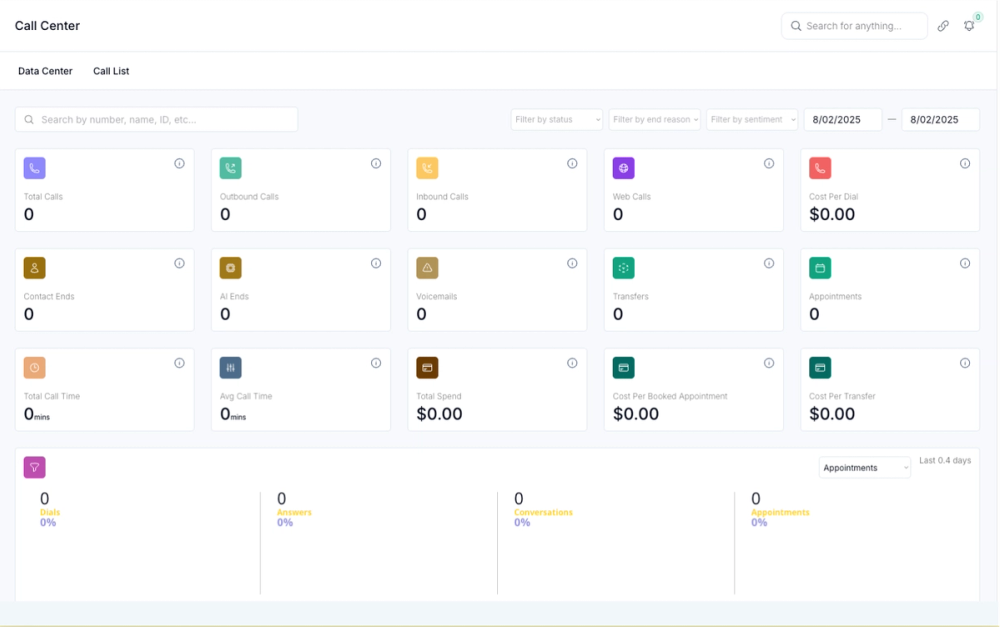The width and height of the screenshot is (1000, 627).
Task: Open the Filter by status dropdown
Action: tap(557, 119)
